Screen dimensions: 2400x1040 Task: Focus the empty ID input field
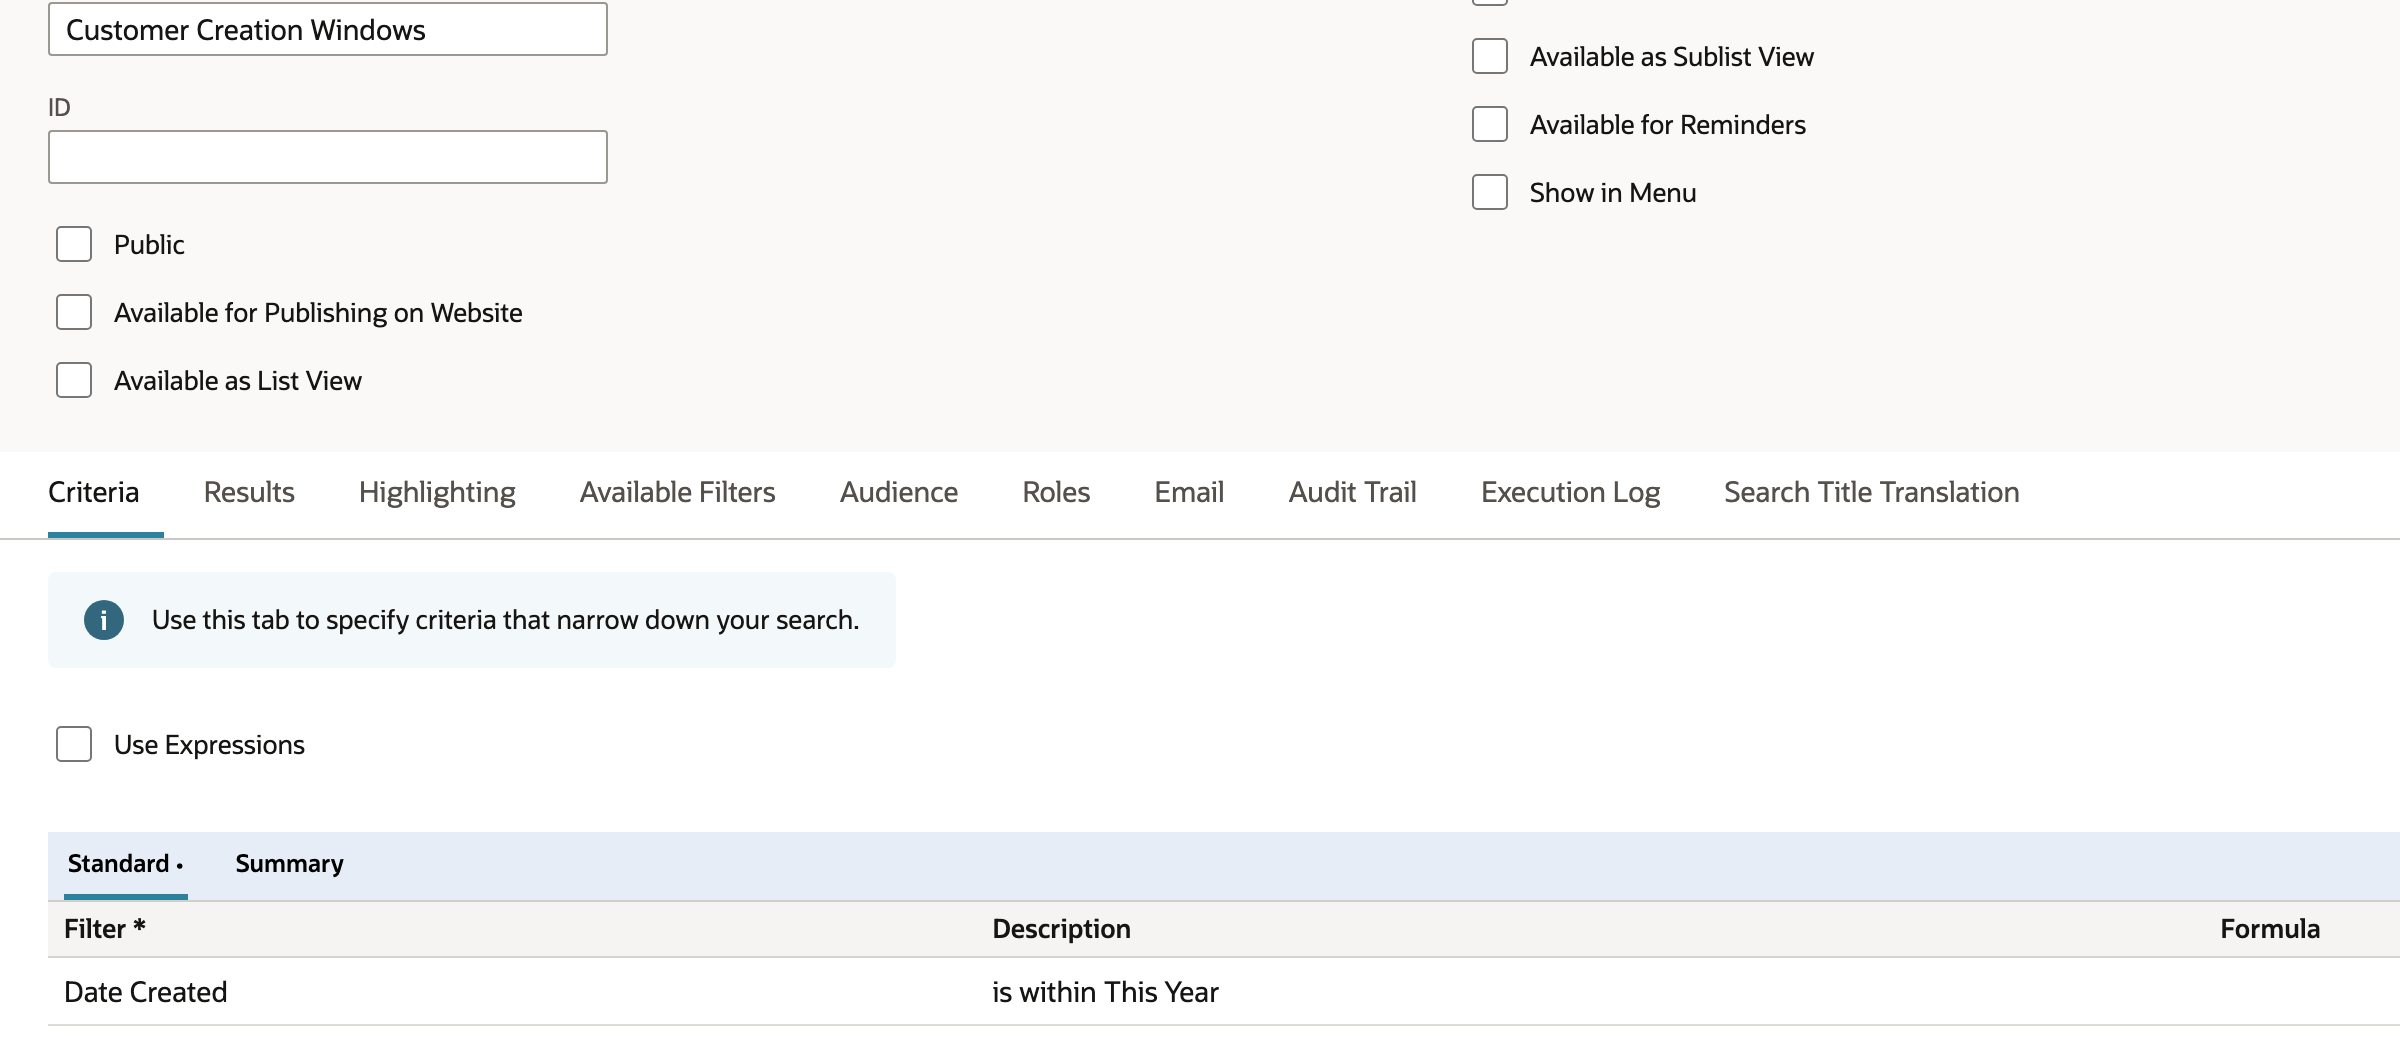pyautogui.click(x=328, y=157)
